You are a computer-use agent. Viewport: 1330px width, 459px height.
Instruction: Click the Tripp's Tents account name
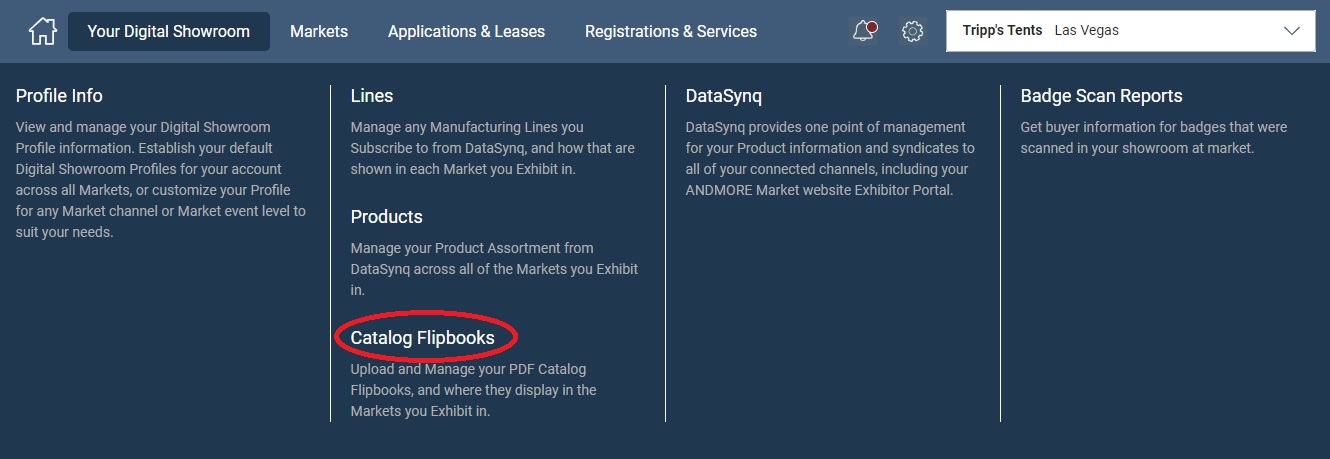pos(1000,31)
